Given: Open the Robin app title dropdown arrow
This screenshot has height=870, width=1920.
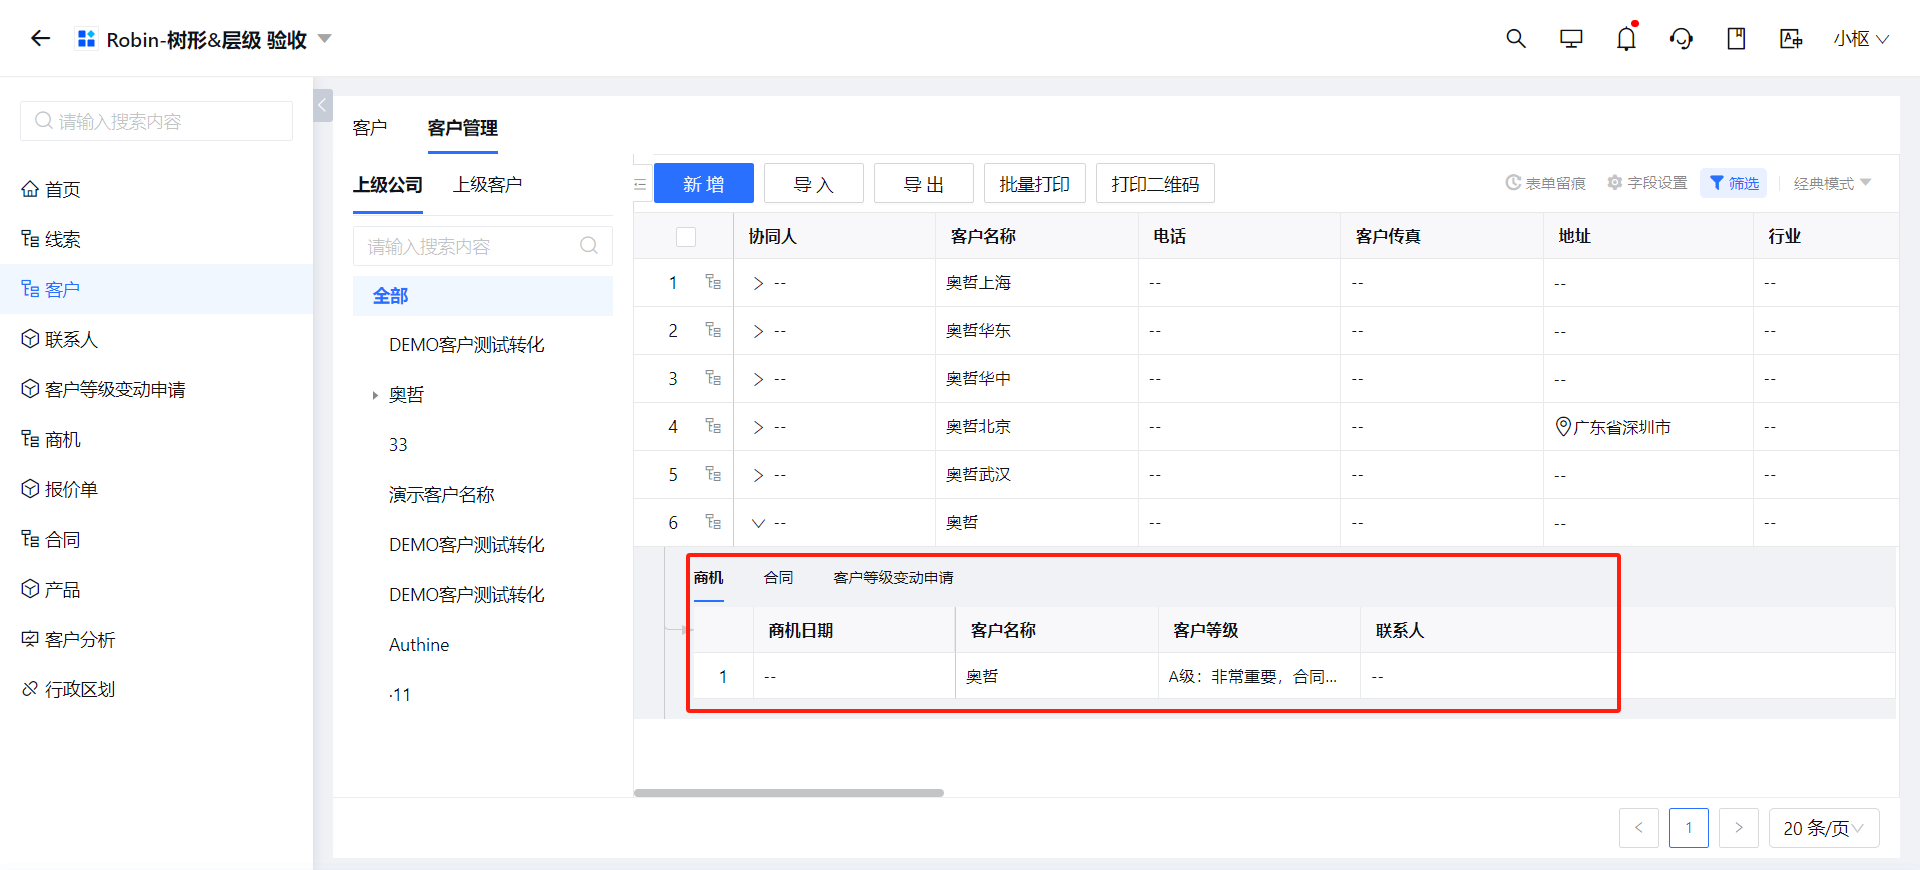Looking at the screenshot, I should 324,39.
